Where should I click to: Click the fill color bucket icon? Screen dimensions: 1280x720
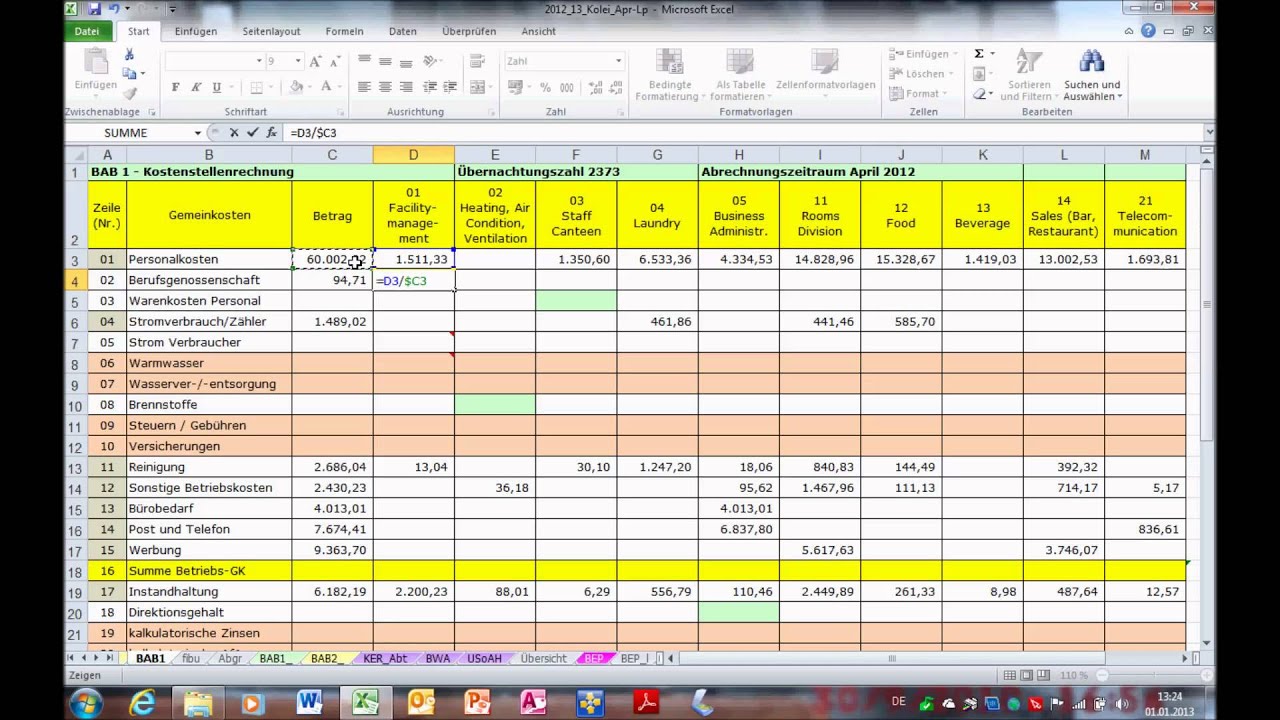coord(297,88)
